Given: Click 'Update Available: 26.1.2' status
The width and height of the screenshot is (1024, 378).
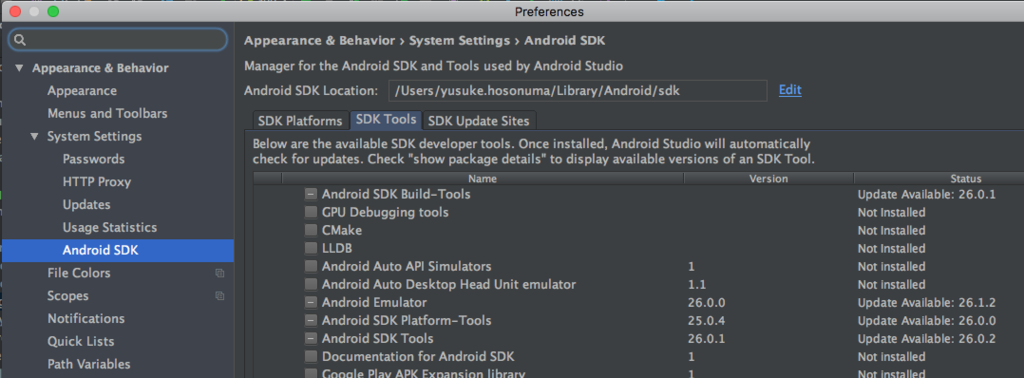Looking at the screenshot, I should (x=927, y=303).
